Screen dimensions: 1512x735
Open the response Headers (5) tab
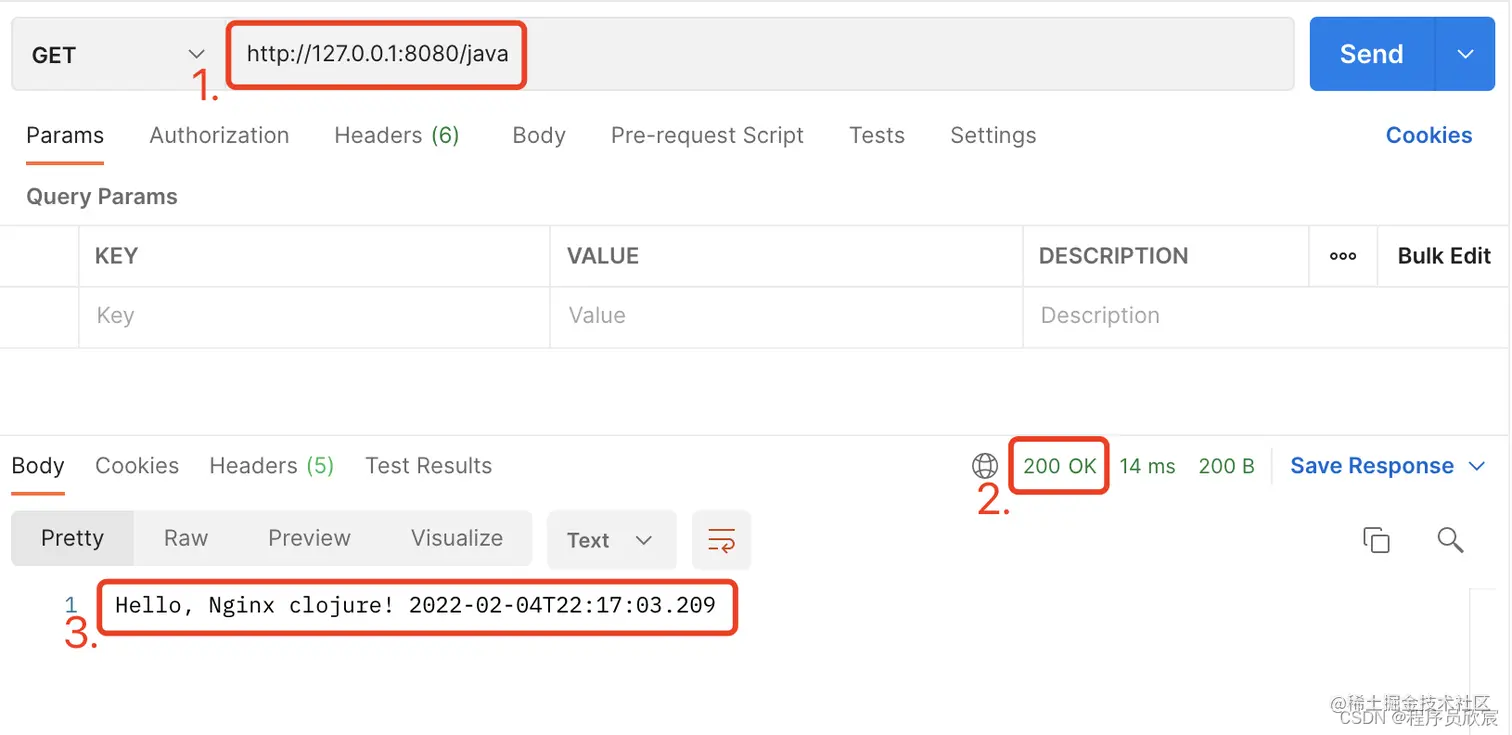point(271,466)
